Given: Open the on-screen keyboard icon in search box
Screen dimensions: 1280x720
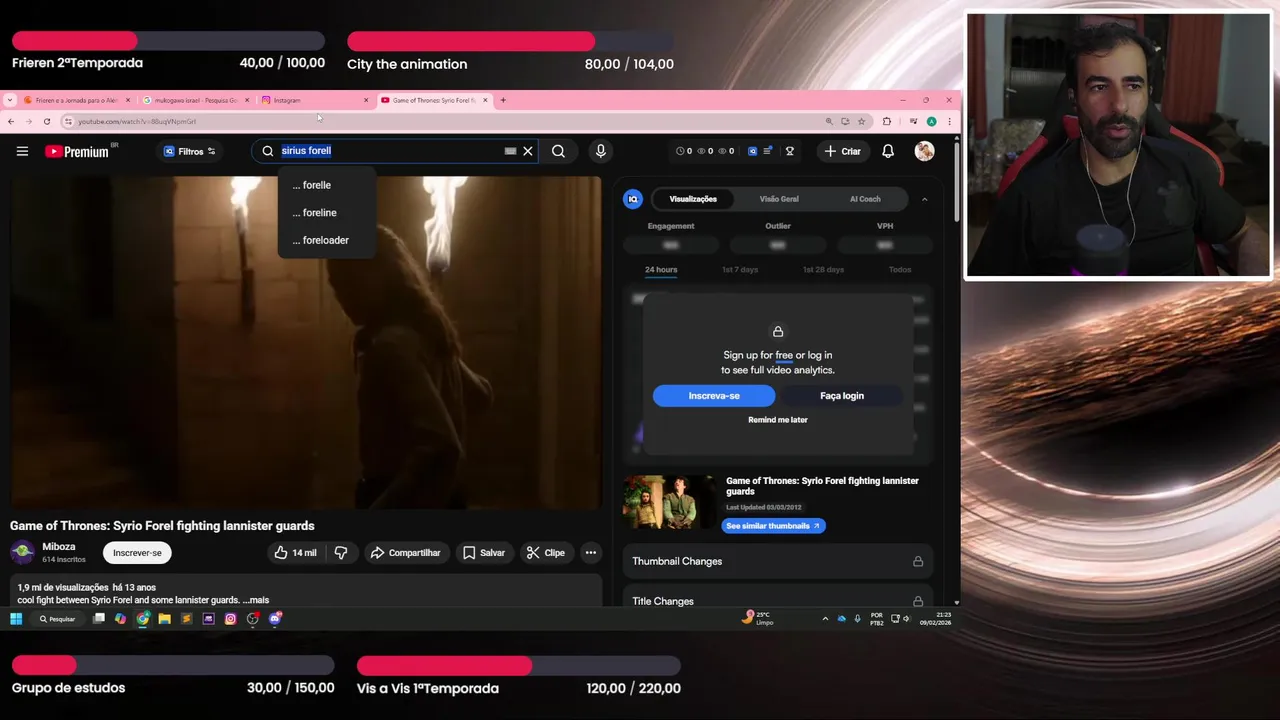Looking at the screenshot, I should [x=510, y=151].
